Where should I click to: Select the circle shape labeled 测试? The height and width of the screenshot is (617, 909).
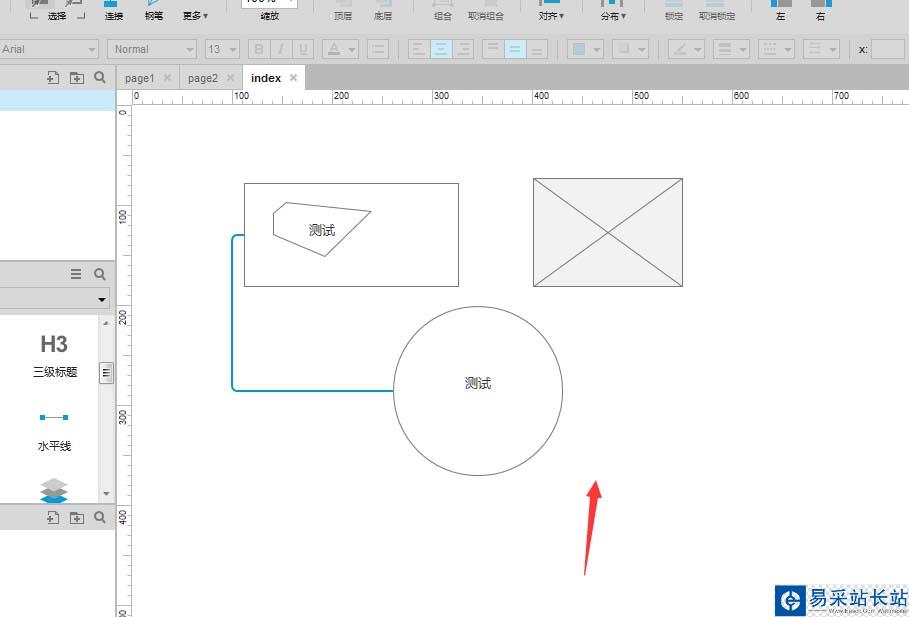(x=478, y=391)
